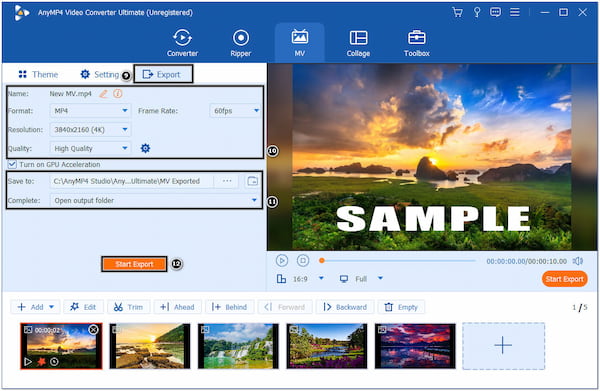Click the Backward button
Viewport: 600px width, 391px height.
(345, 307)
